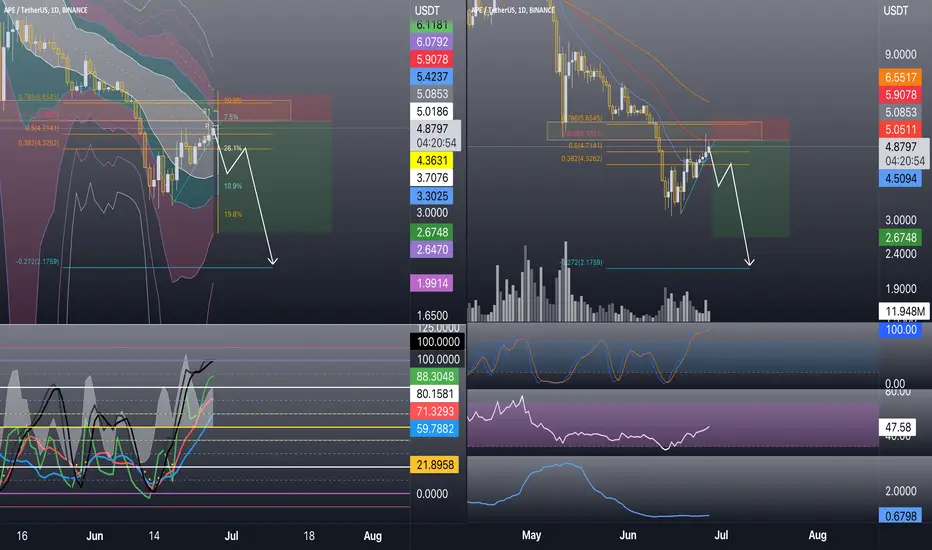Click the 9.0000 price scale value
Image resolution: width=932 pixels, height=550 pixels.
[x=900, y=55]
